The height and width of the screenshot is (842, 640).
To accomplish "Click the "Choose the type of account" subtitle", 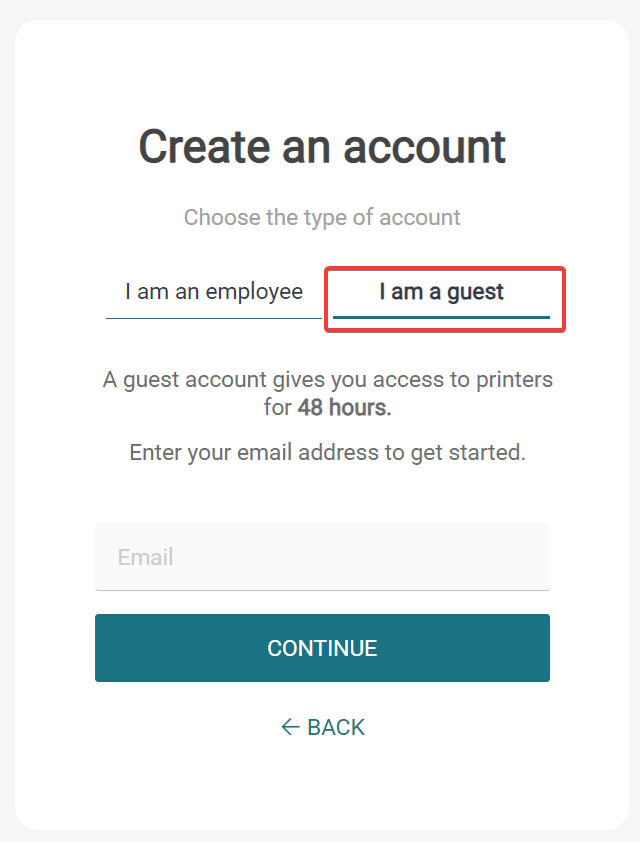I will coord(322,217).
